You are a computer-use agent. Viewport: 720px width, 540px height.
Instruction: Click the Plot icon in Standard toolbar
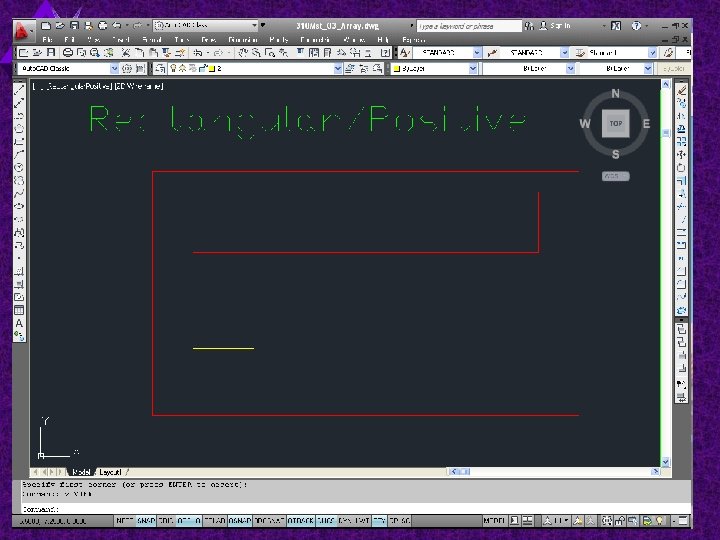pyautogui.click(x=68, y=53)
